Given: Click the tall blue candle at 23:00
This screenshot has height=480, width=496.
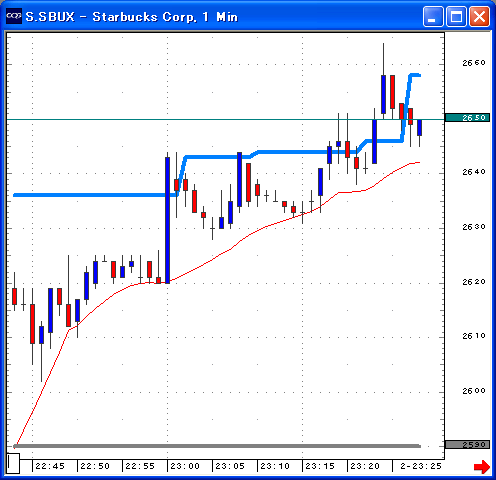Looking at the screenshot, I should [167, 220].
